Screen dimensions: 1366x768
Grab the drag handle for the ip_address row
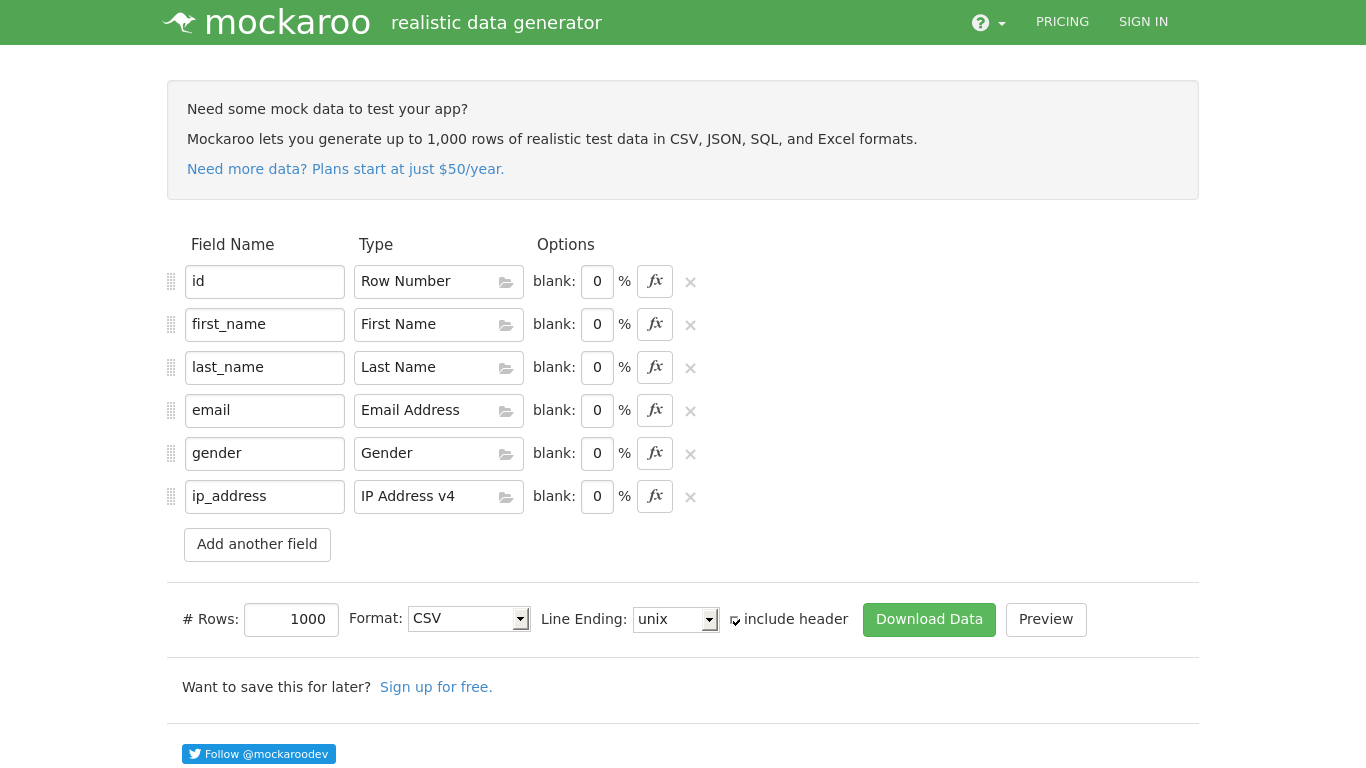pos(171,497)
